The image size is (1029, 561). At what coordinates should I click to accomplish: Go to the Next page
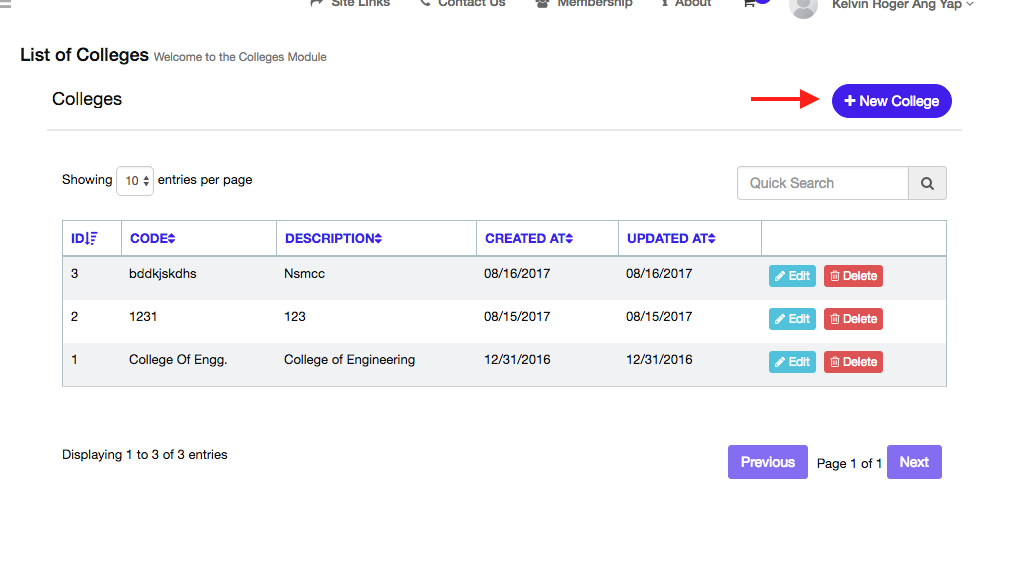pos(914,462)
